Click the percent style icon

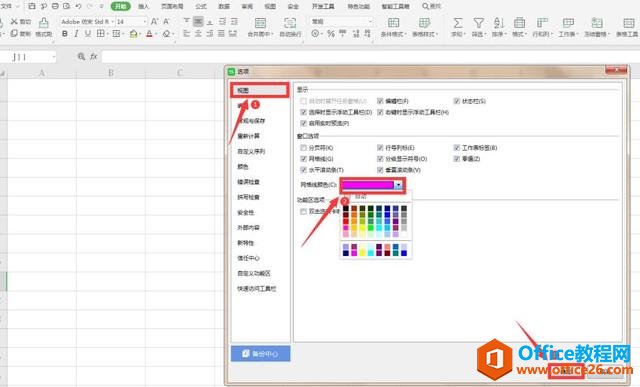(x=331, y=34)
